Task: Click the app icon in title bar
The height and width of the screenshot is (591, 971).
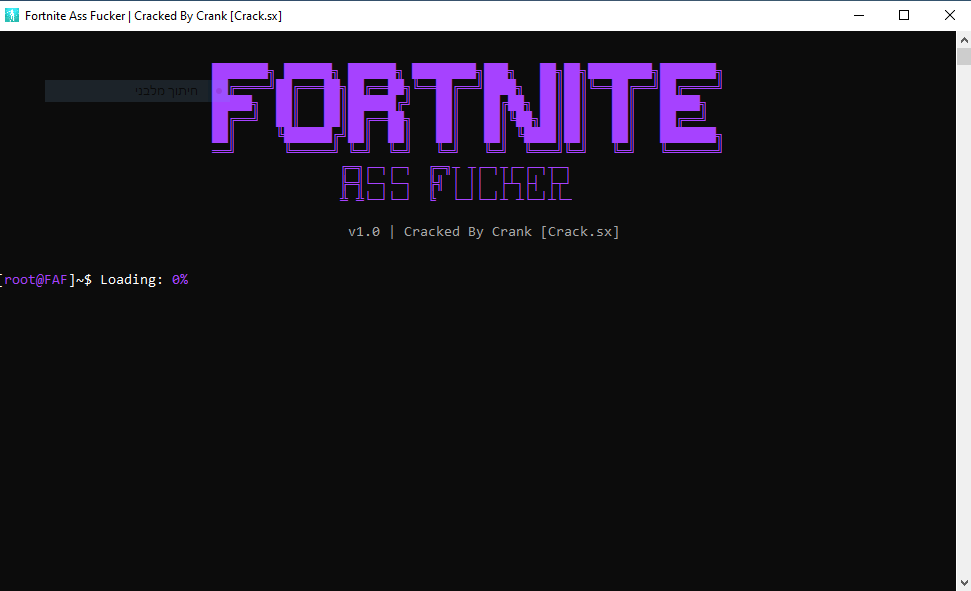Action: pyautogui.click(x=12, y=15)
